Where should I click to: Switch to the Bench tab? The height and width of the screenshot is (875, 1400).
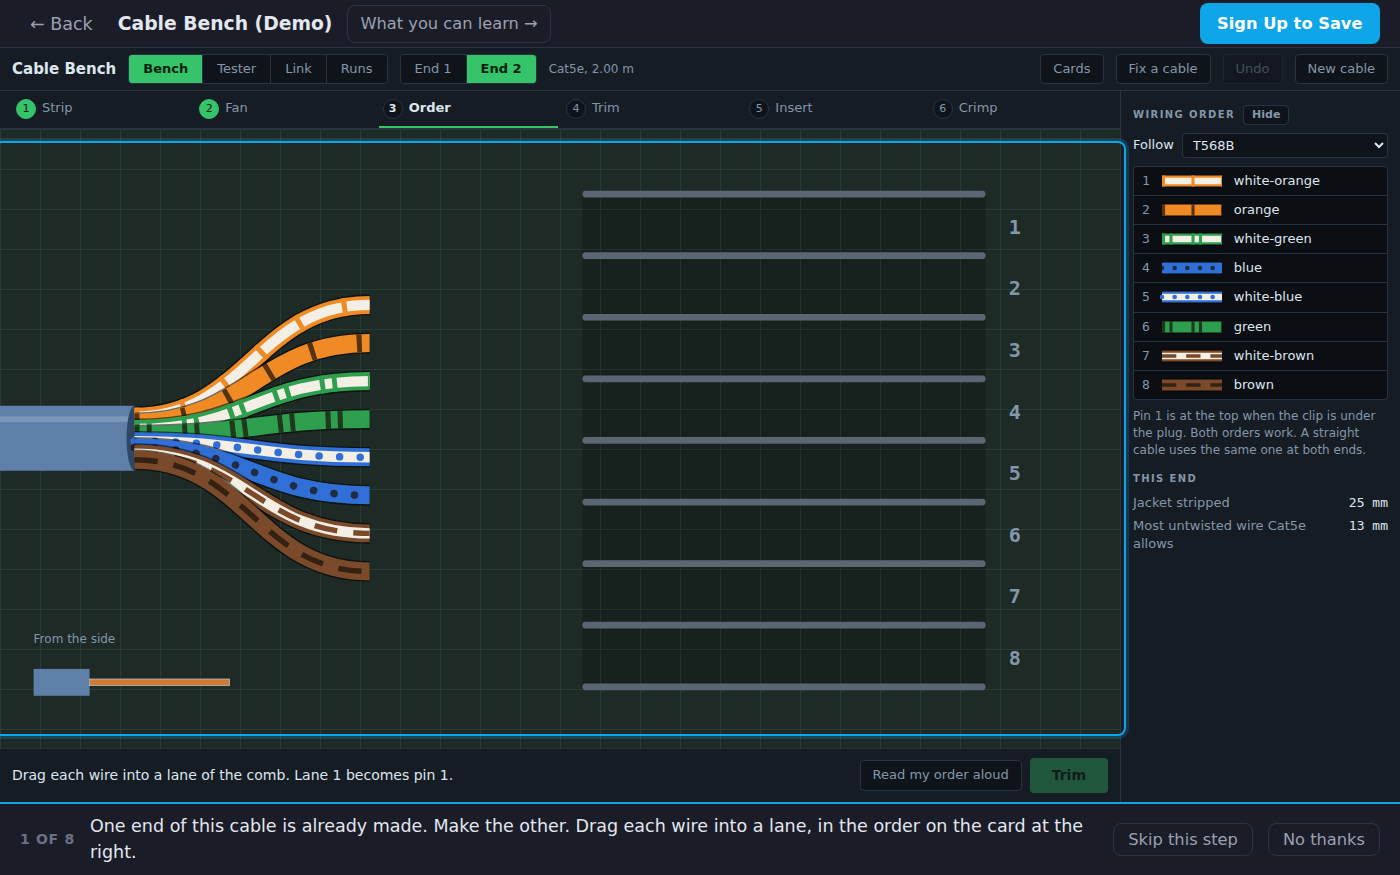(x=166, y=69)
